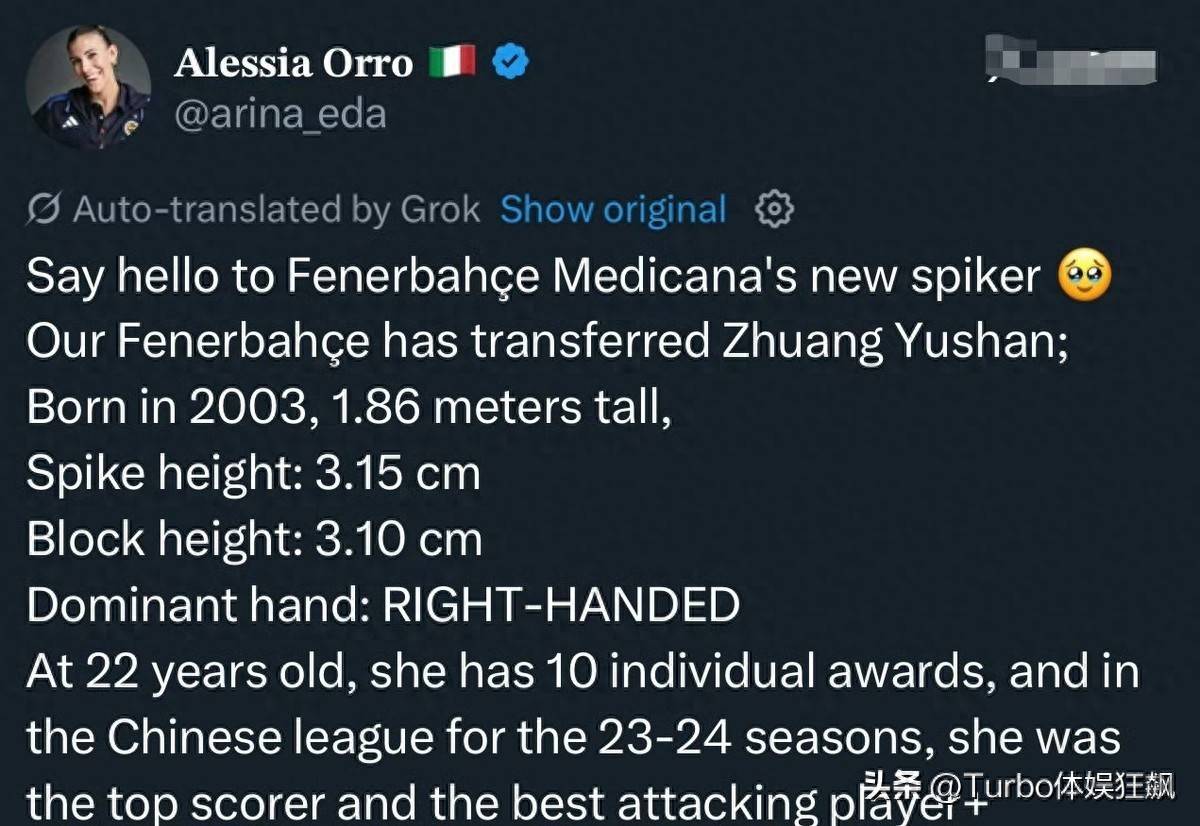Click the Alessia Orro display name
1200x826 pixels.
pyautogui.click(x=293, y=64)
